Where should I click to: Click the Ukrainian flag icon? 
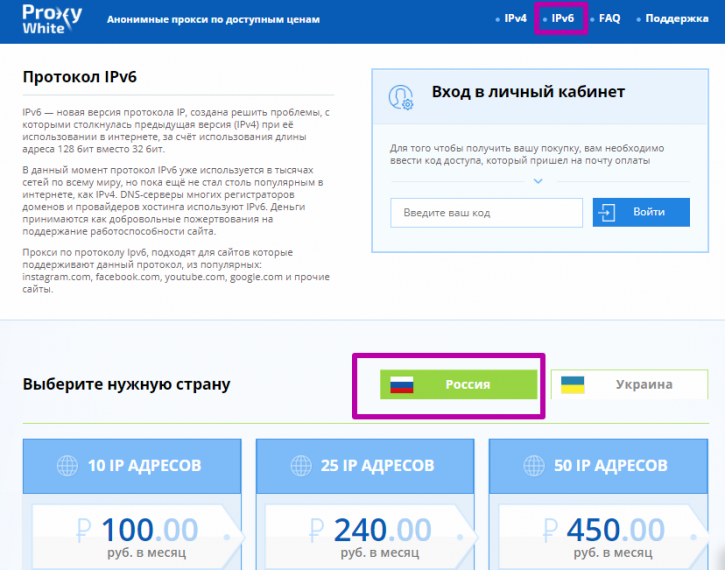click(572, 385)
